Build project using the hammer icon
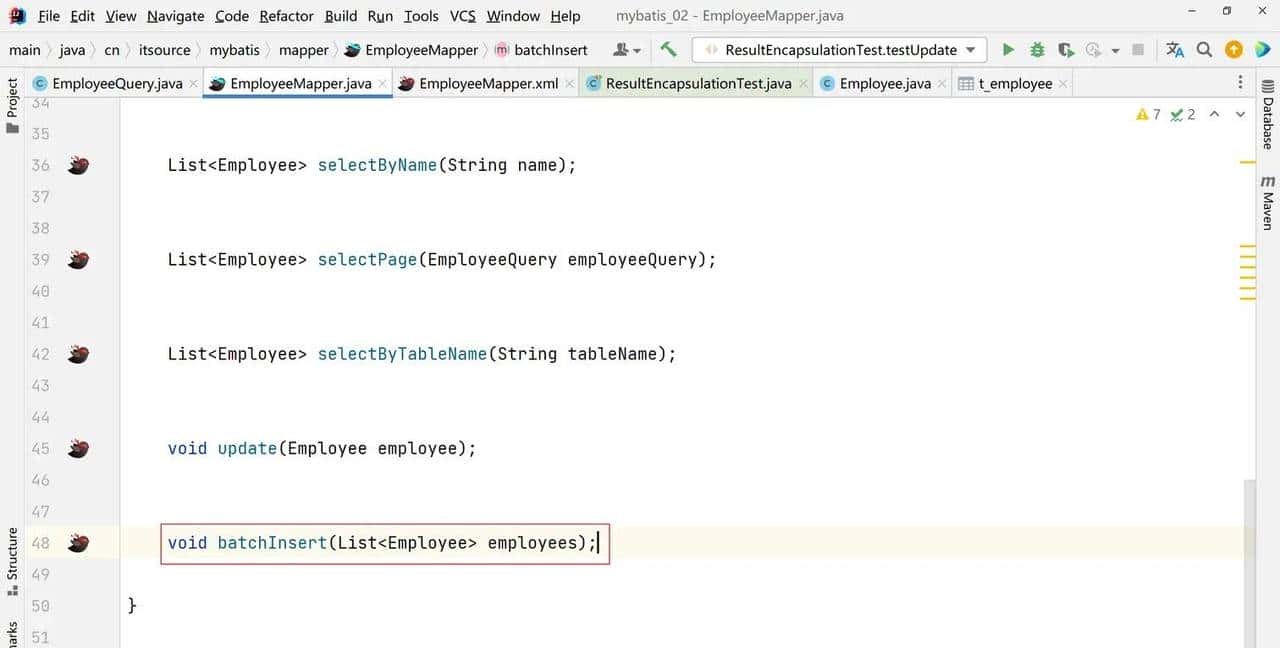 coord(669,50)
